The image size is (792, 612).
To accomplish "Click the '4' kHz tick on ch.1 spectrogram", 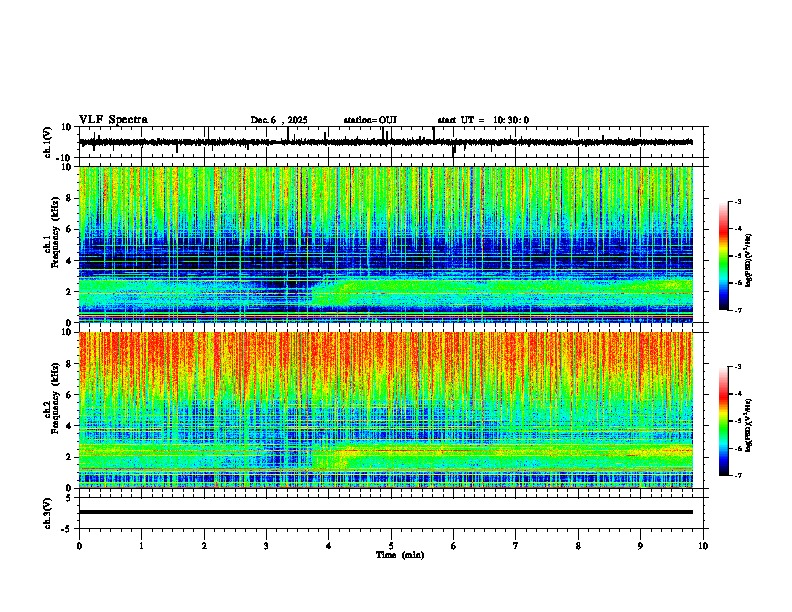I will [69, 261].
